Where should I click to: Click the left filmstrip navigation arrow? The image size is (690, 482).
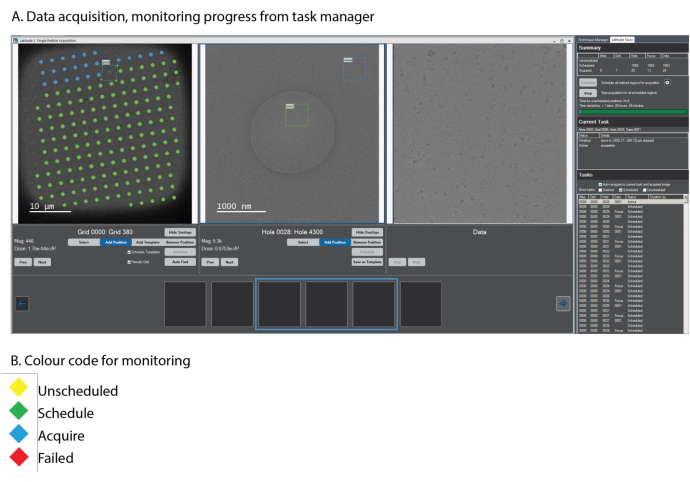(22, 304)
